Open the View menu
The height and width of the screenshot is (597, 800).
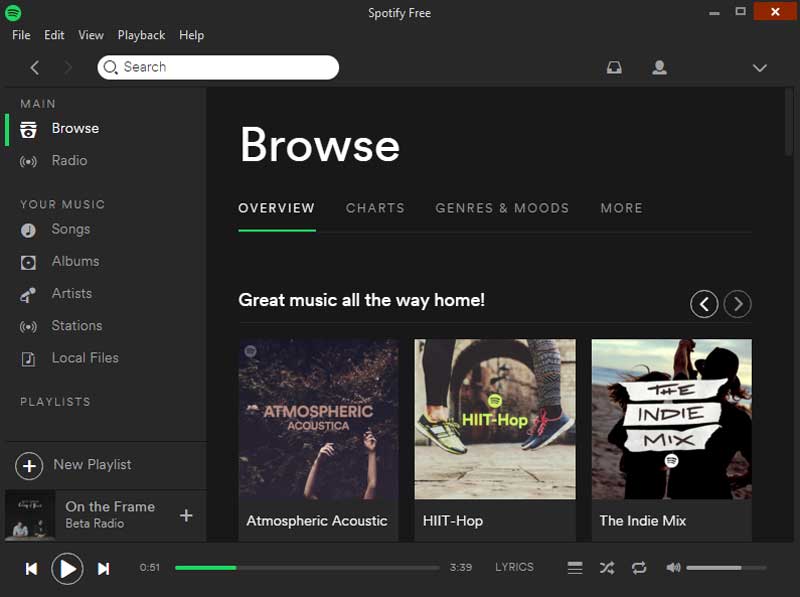click(91, 35)
